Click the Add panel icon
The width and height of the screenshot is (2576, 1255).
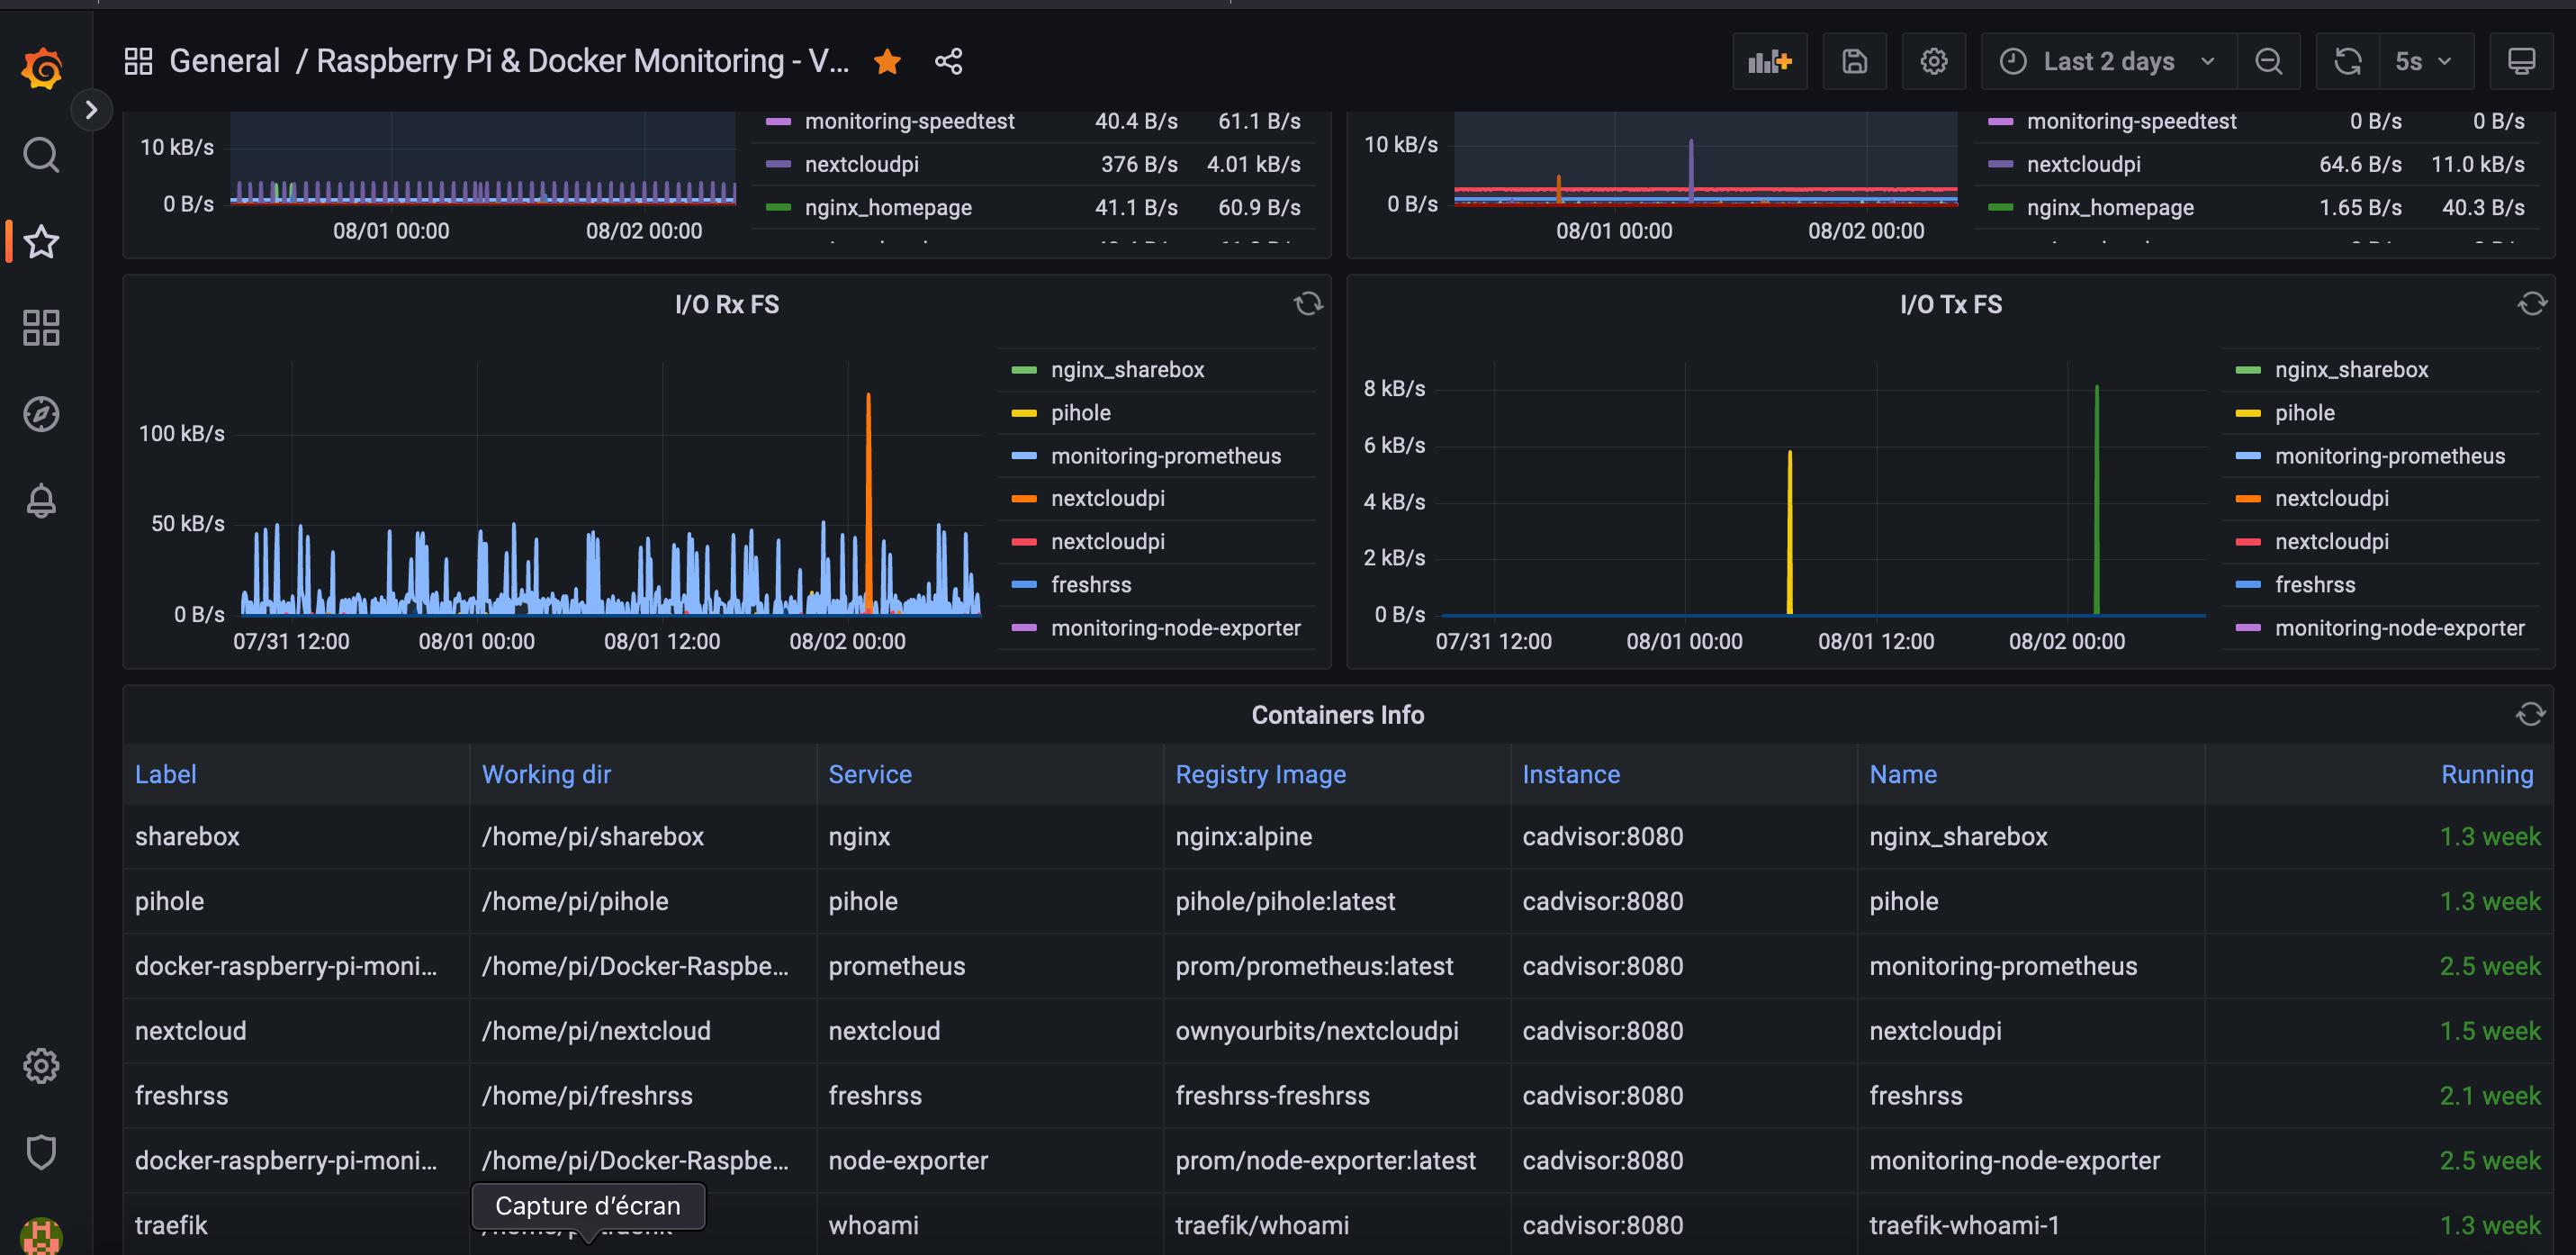tap(1769, 62)
